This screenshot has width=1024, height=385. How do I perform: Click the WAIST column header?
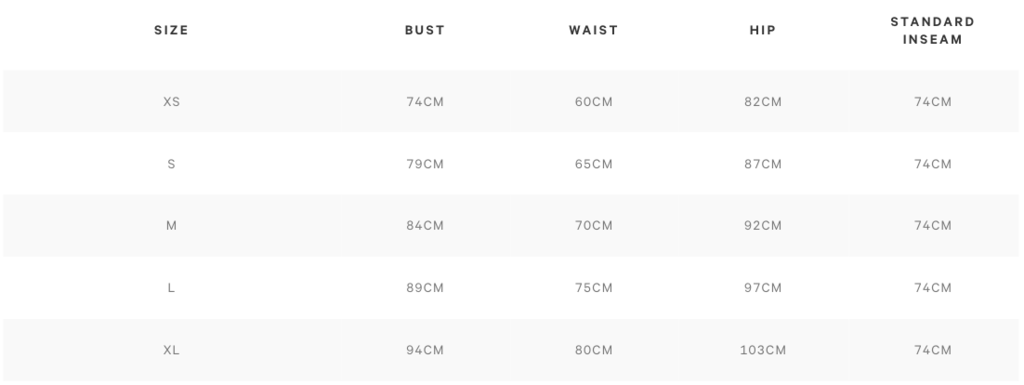point(593,30)
